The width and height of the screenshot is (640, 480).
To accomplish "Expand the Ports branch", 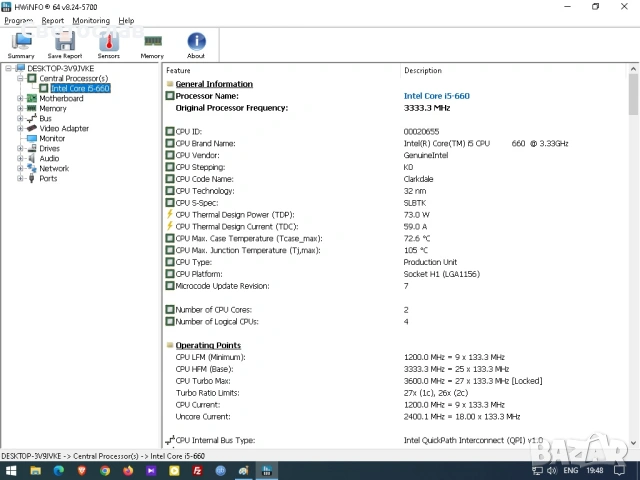I will coord(20,178).
